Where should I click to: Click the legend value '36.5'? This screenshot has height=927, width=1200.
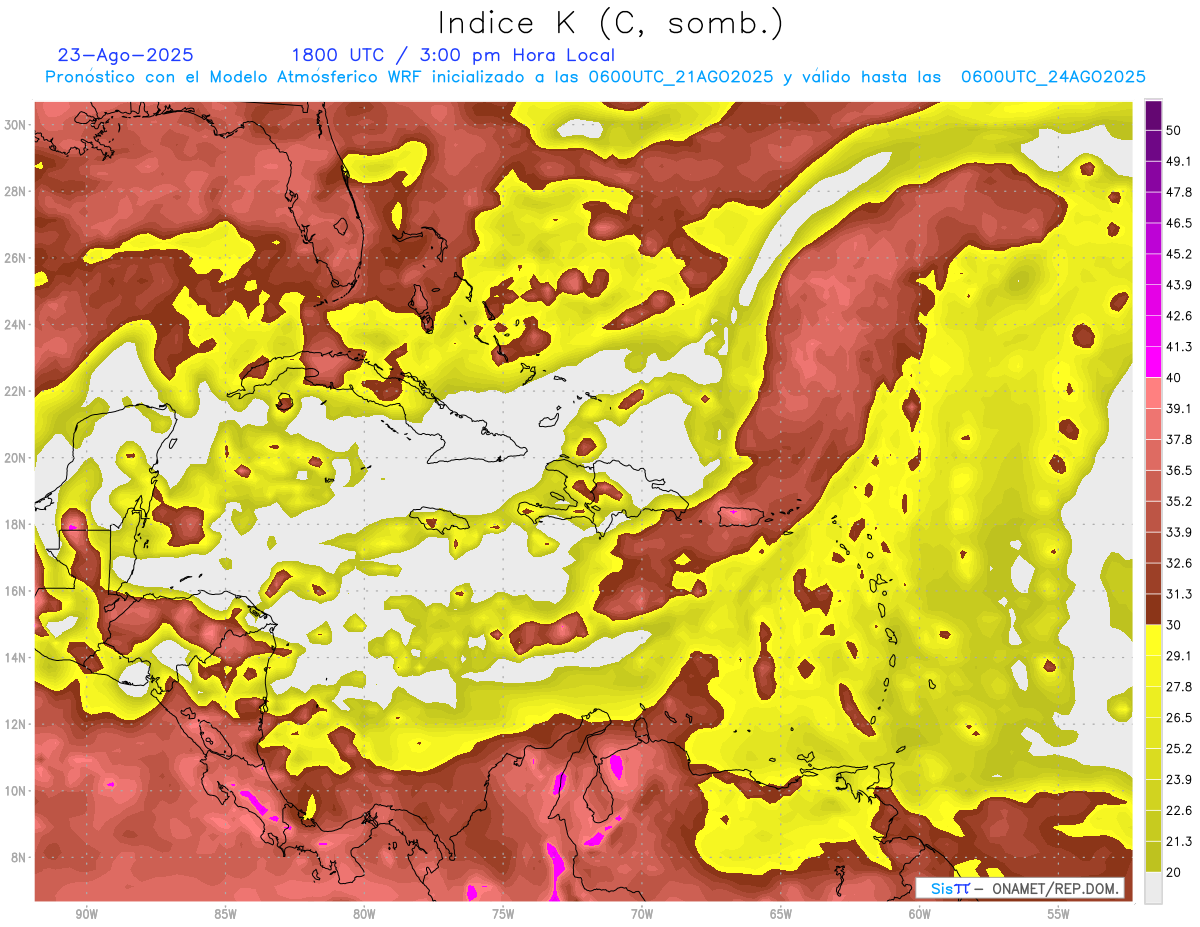[1179, 470]
